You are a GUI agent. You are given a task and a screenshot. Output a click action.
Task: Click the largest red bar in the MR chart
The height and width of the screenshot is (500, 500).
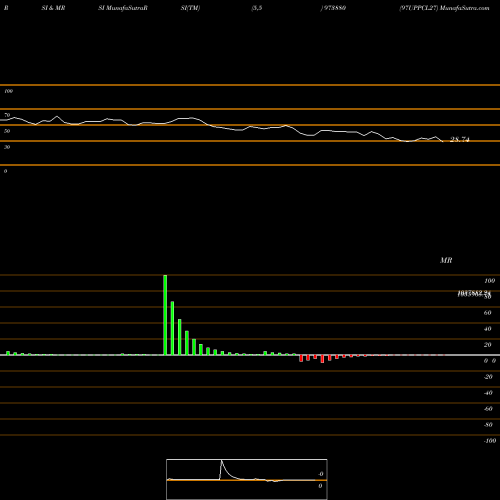point(322,359)
